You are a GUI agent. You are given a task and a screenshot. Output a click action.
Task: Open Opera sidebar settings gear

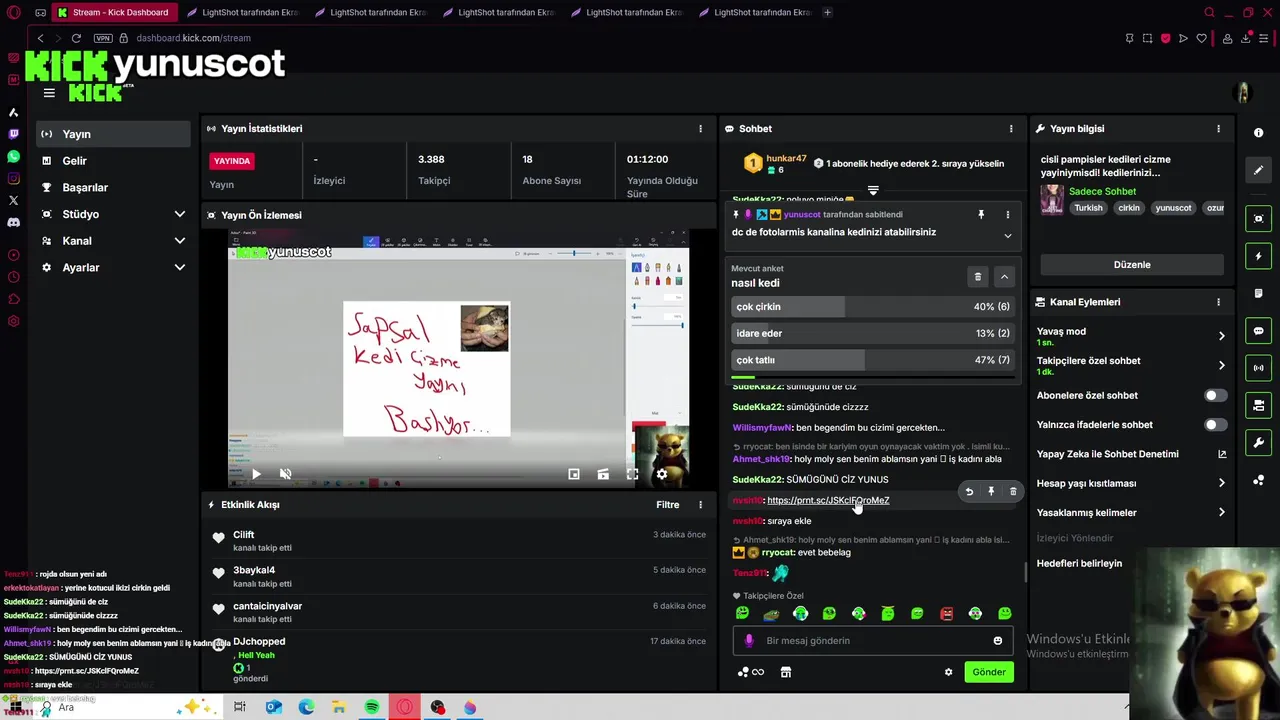[x=13, y=321]
